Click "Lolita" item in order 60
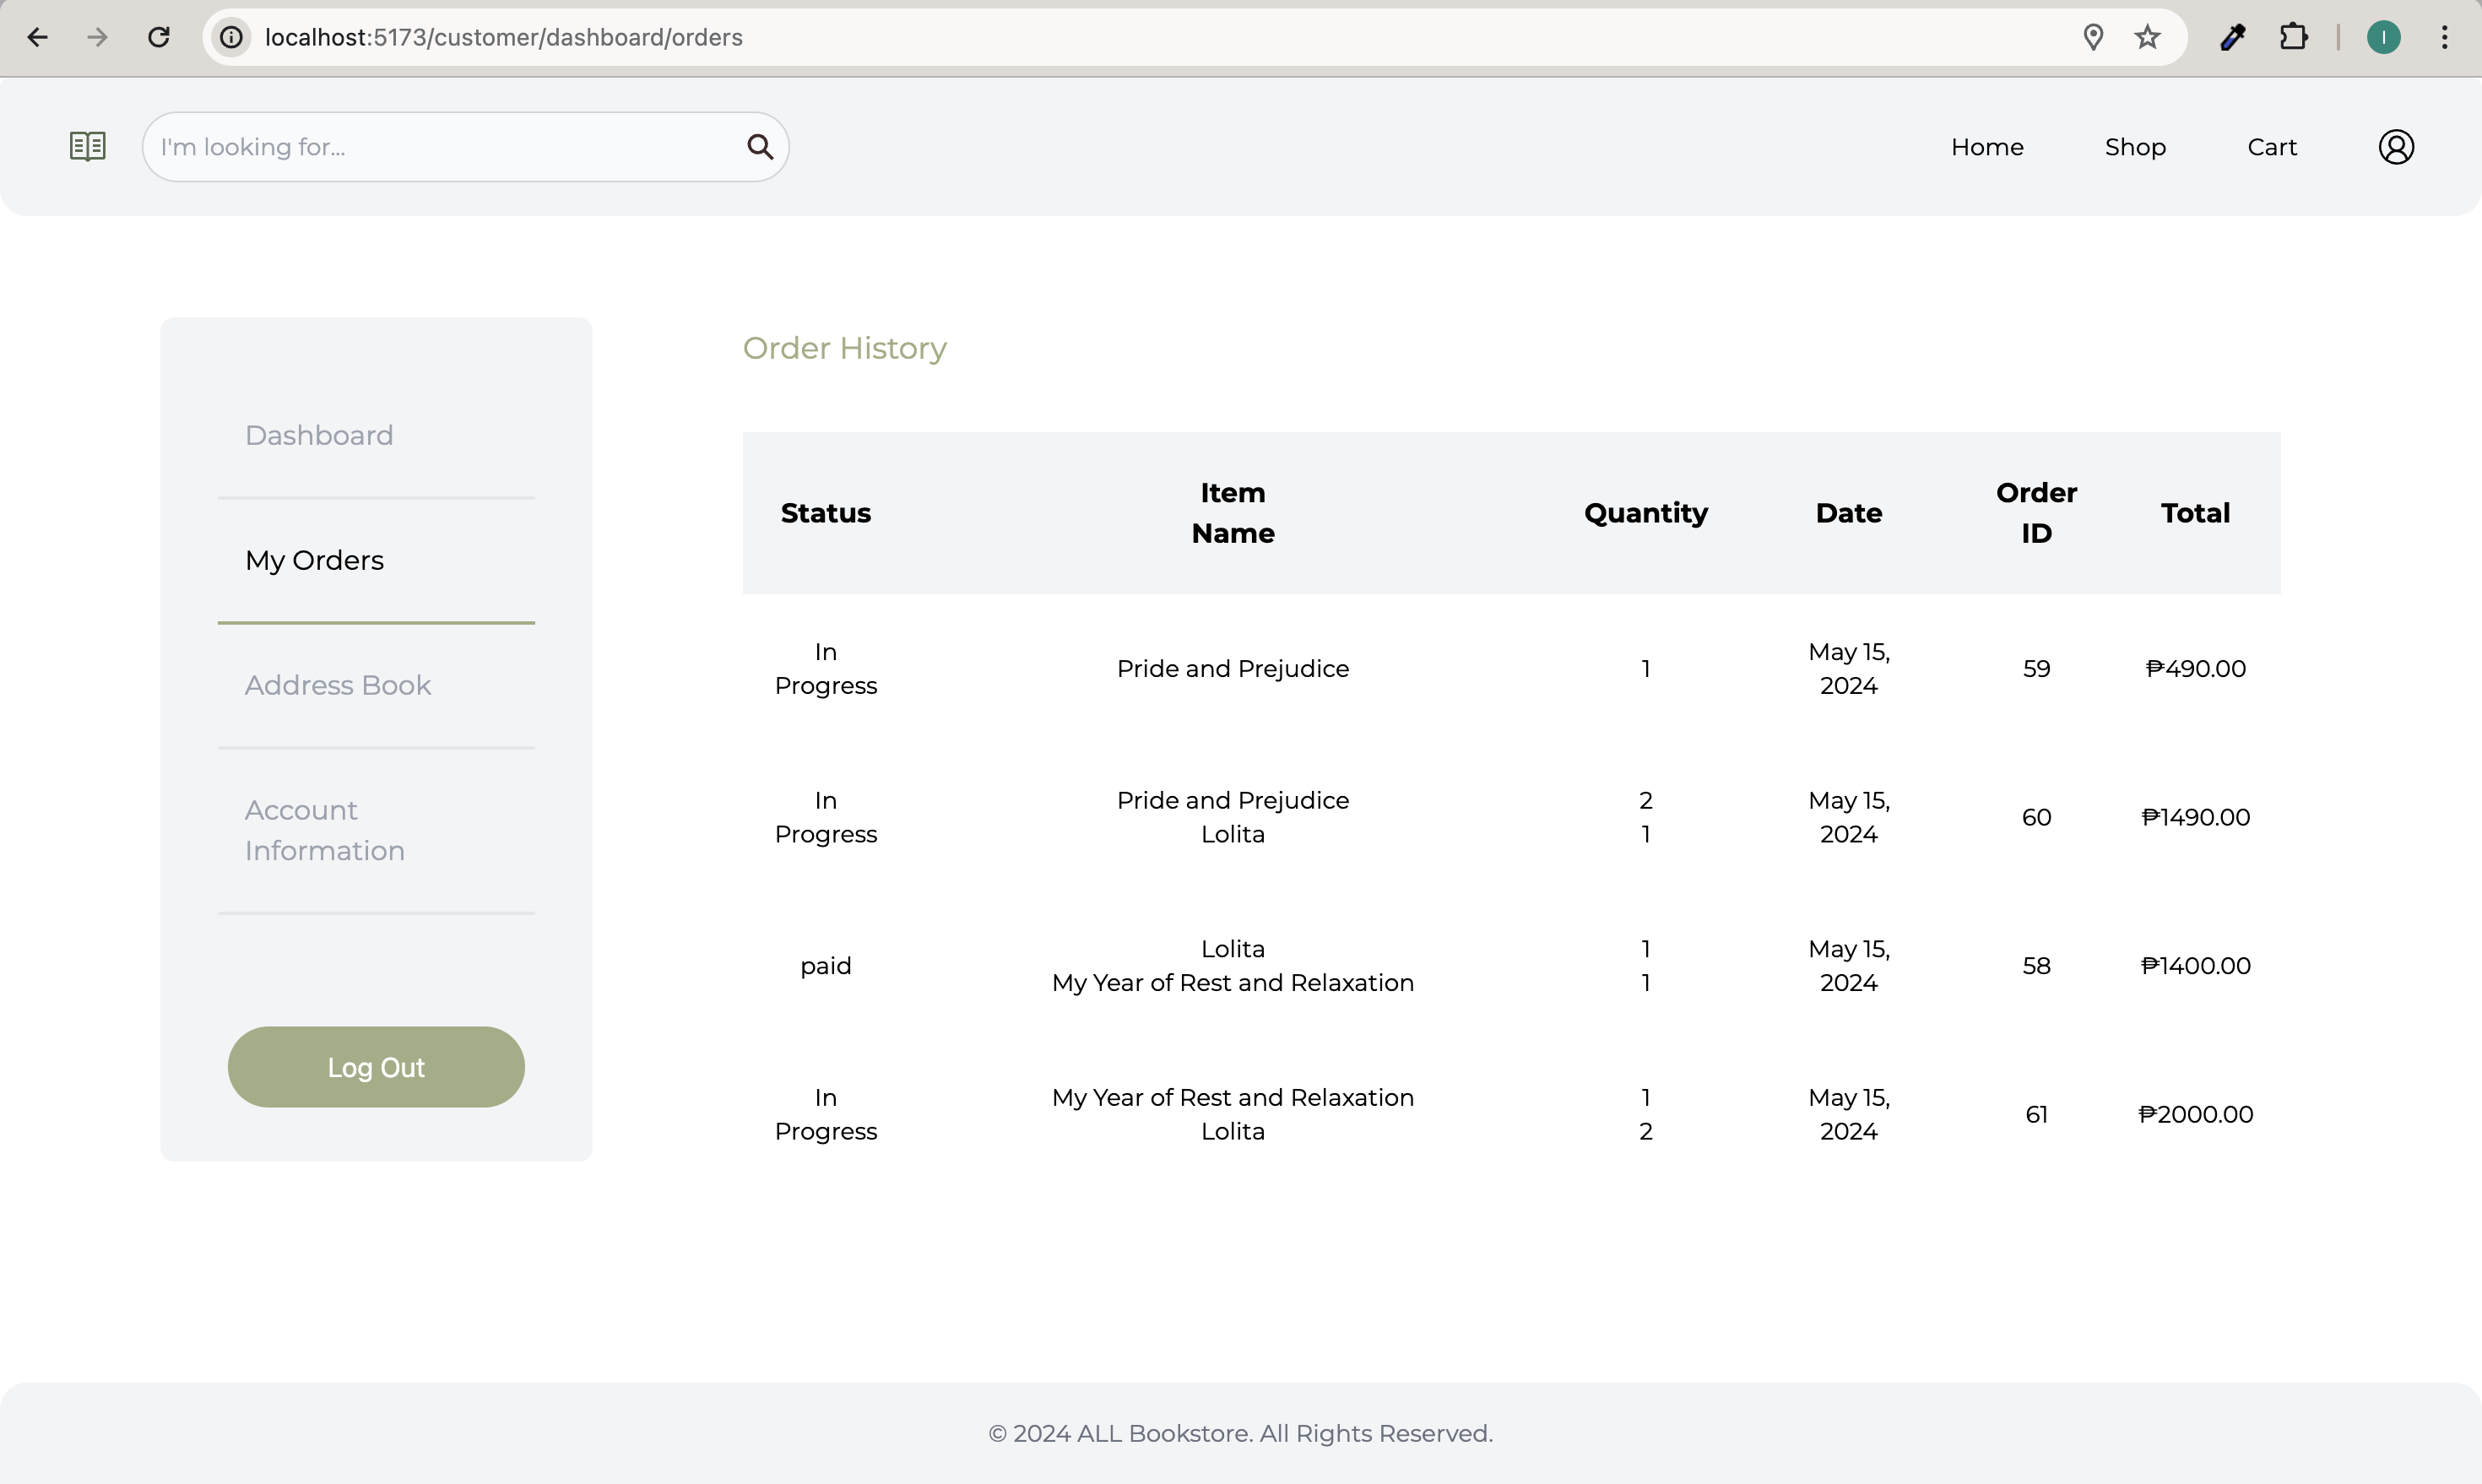The height and width of the screenshot is (1484, 2482). coord(1233,834)
